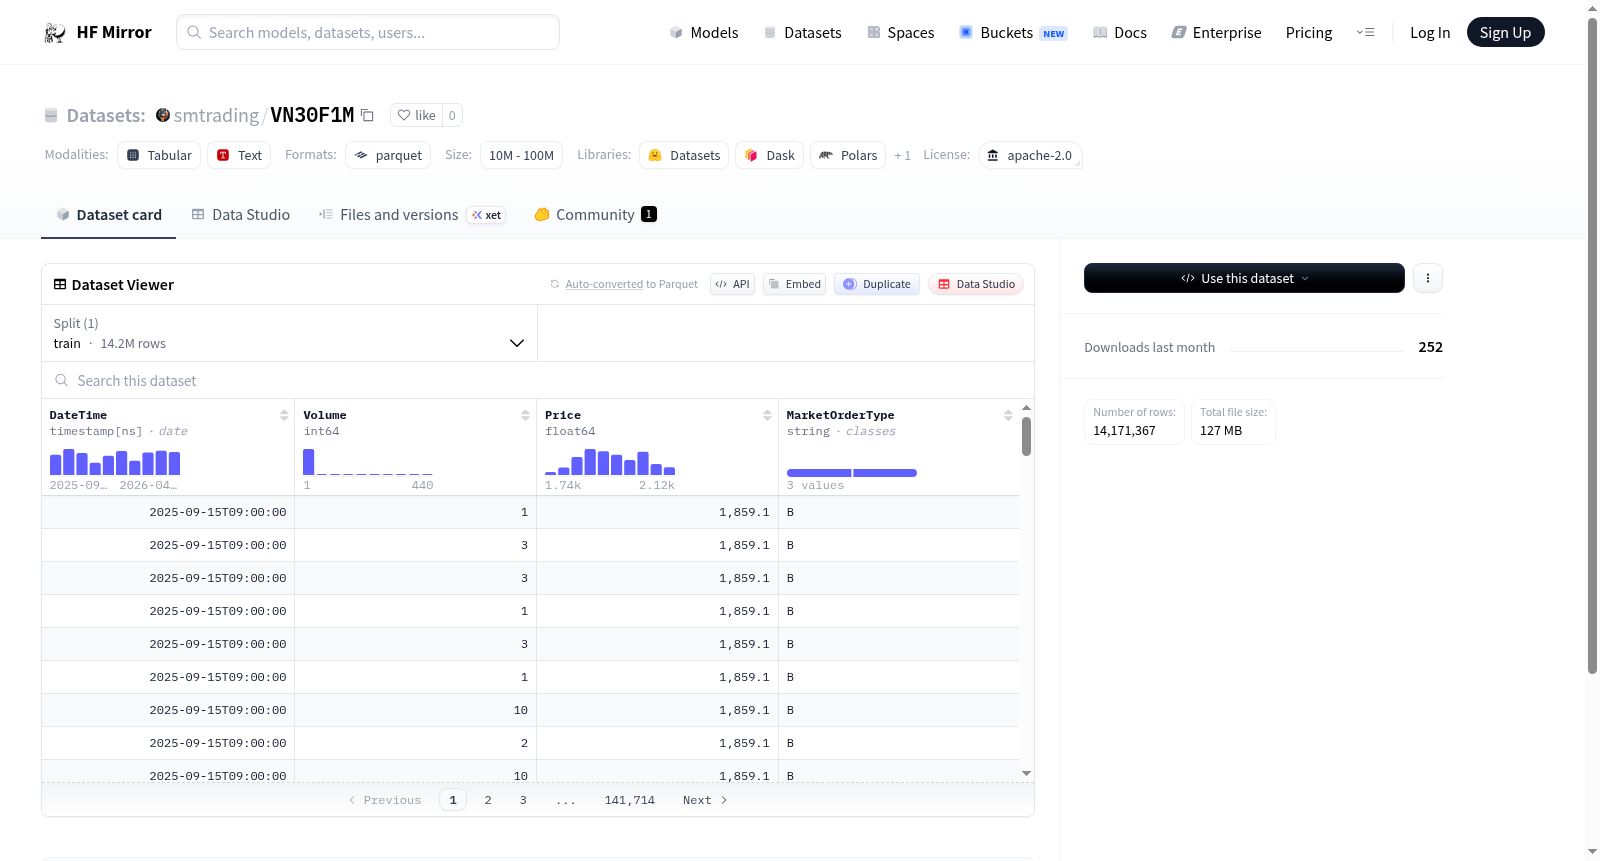Sort the DateTime column
This screenshot has height=861, width=1600.
click(284, 415)
